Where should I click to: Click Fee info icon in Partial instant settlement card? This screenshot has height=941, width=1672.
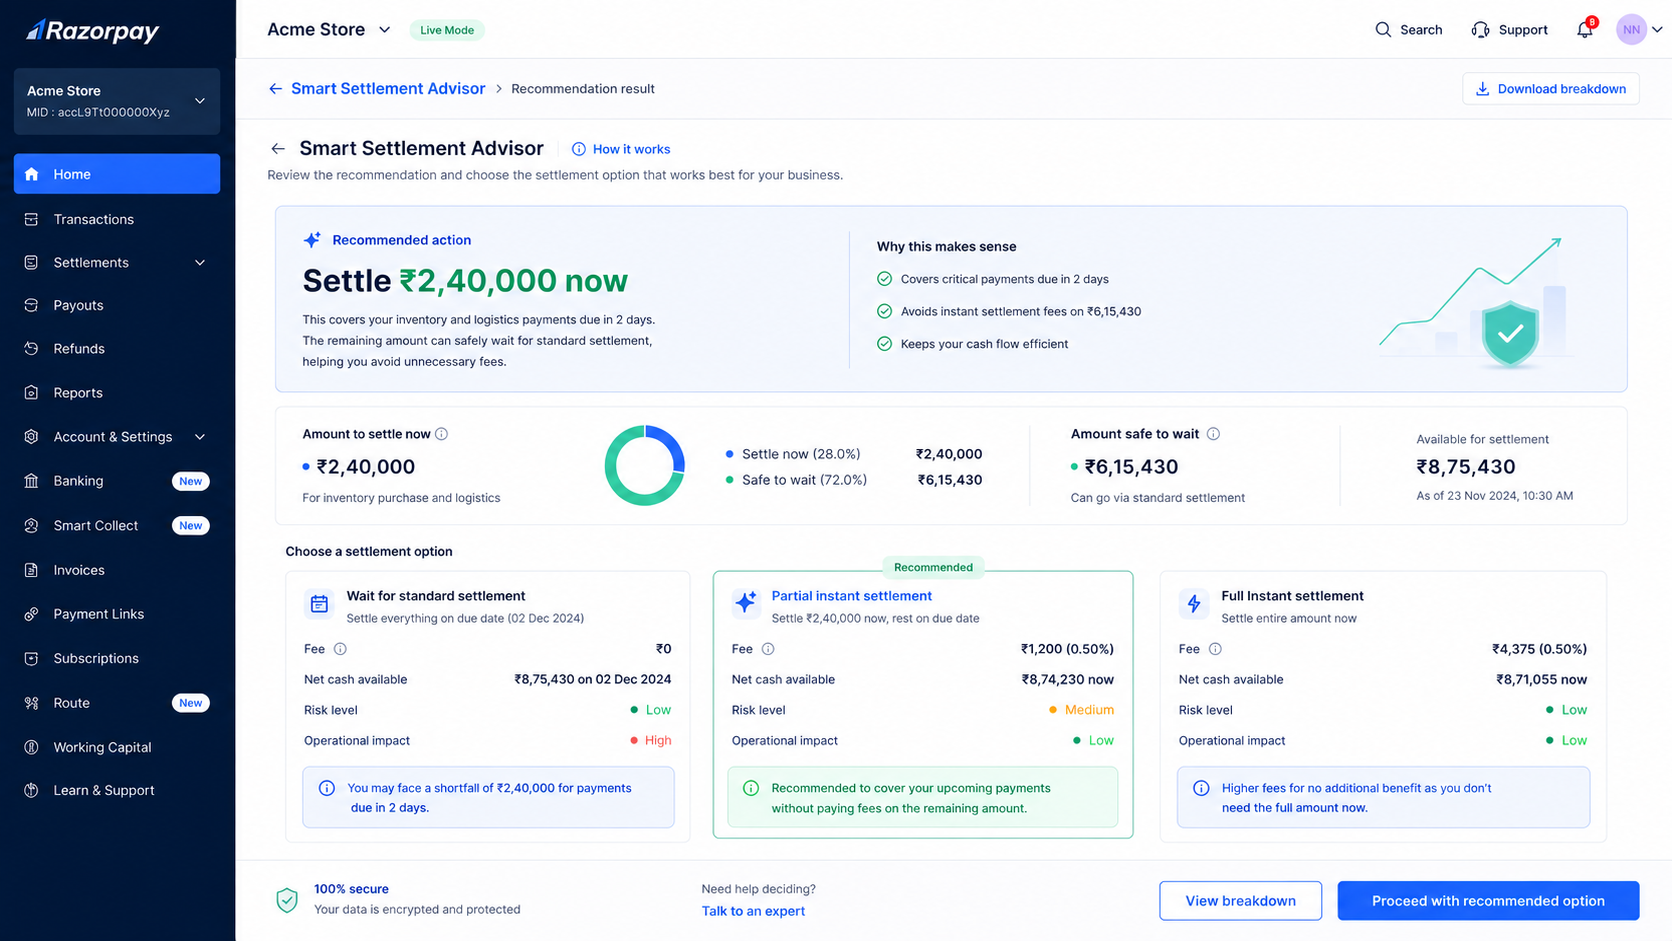coord(768,649)
